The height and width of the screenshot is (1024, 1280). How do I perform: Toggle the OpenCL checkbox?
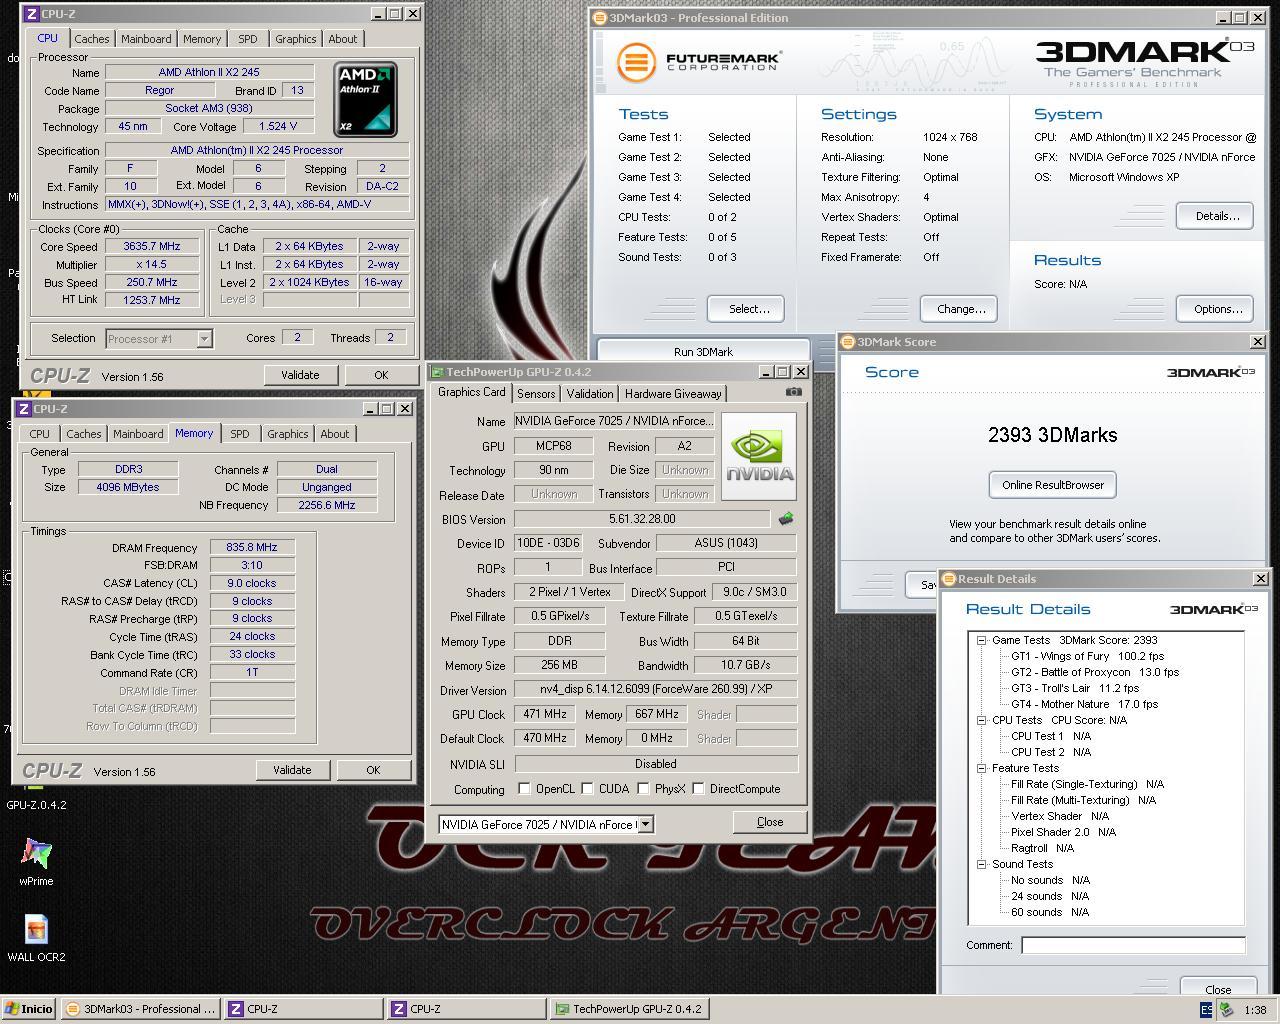coord(524,789)
